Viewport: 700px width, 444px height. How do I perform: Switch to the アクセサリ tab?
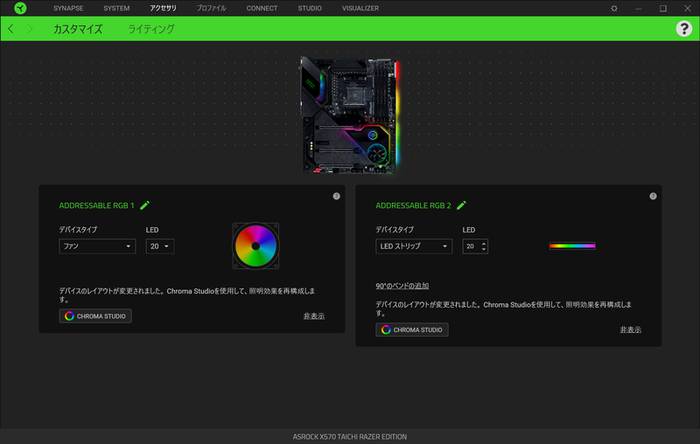[163, 8]
